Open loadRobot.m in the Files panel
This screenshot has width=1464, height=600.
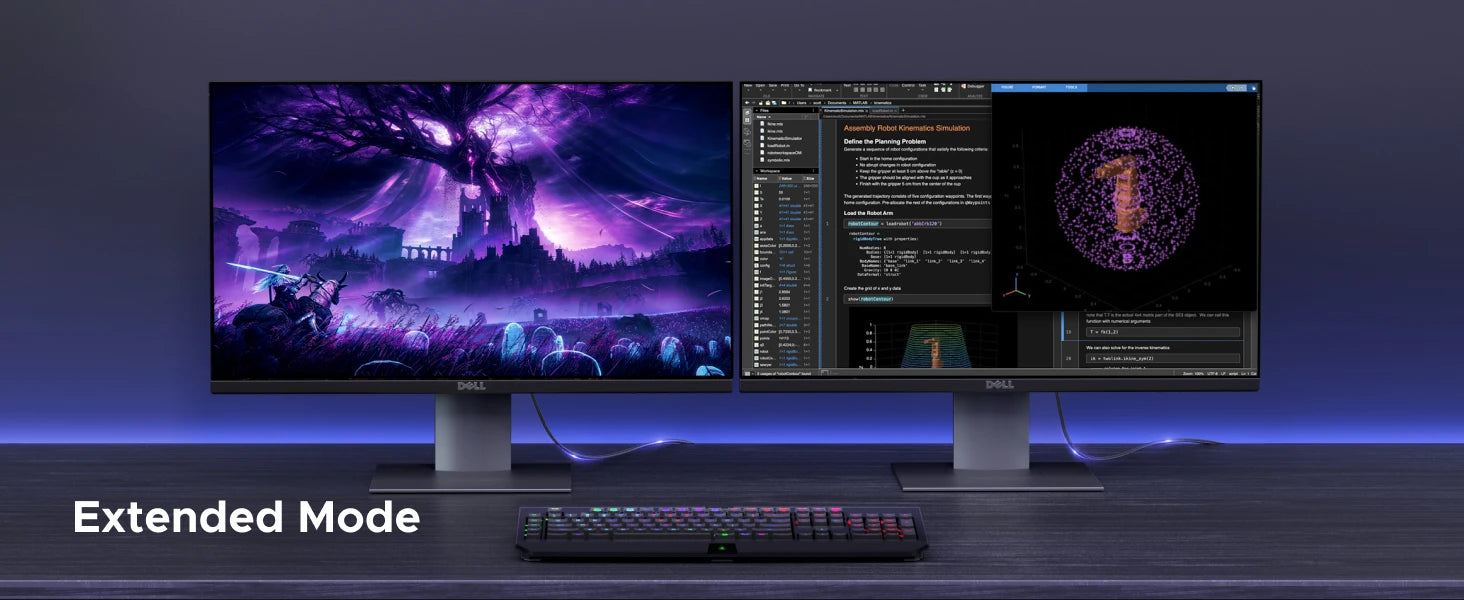pyautogui.click(x=775, y=146)
